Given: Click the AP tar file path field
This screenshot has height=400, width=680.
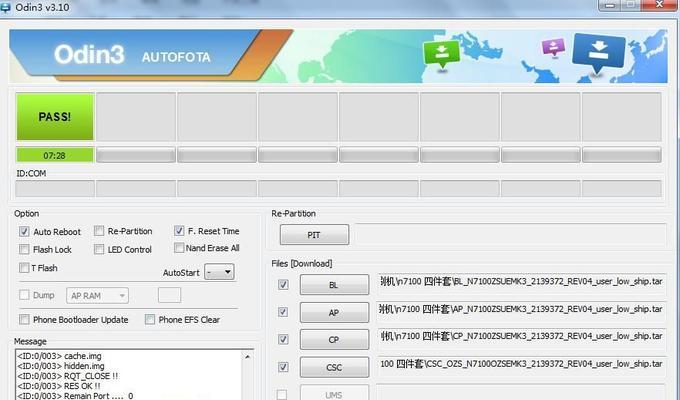Looking at the screenshot, I should pos(521,310).
